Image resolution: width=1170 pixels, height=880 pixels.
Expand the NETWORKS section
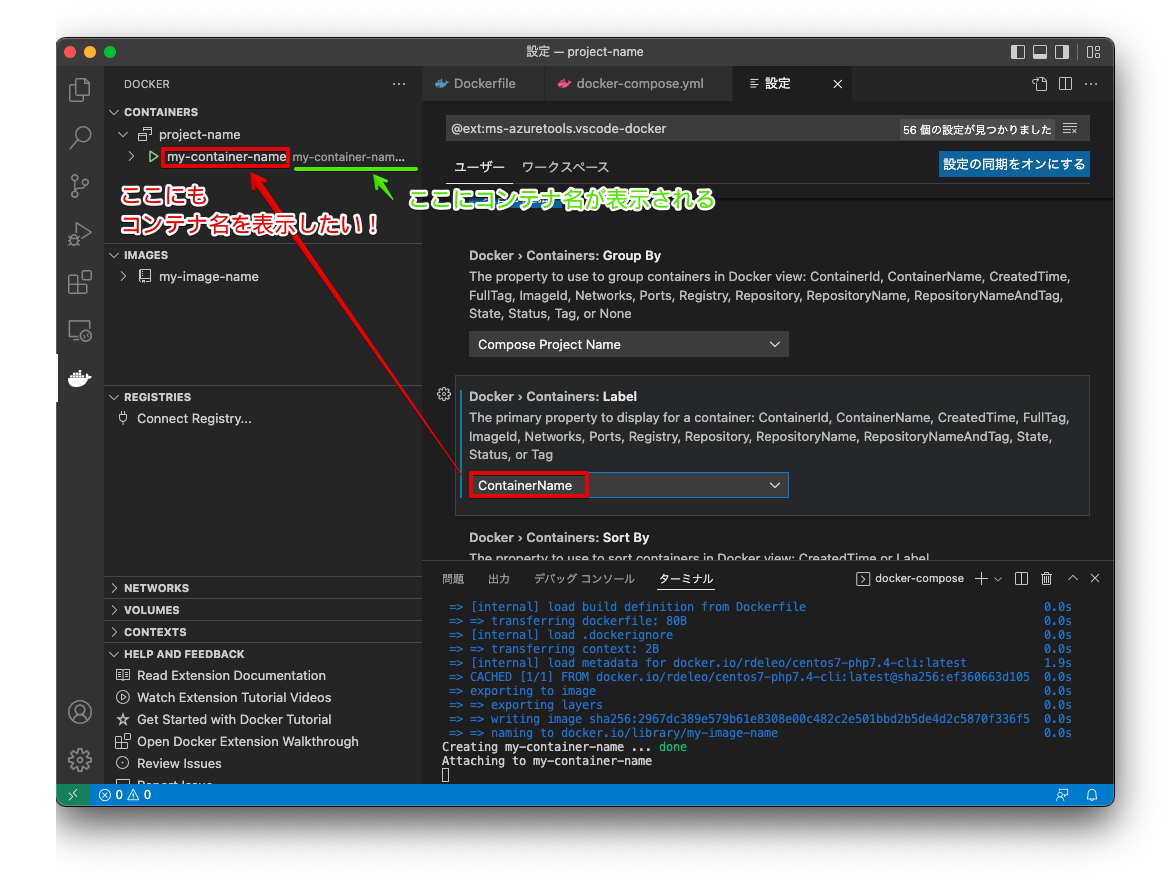point(114,588)
